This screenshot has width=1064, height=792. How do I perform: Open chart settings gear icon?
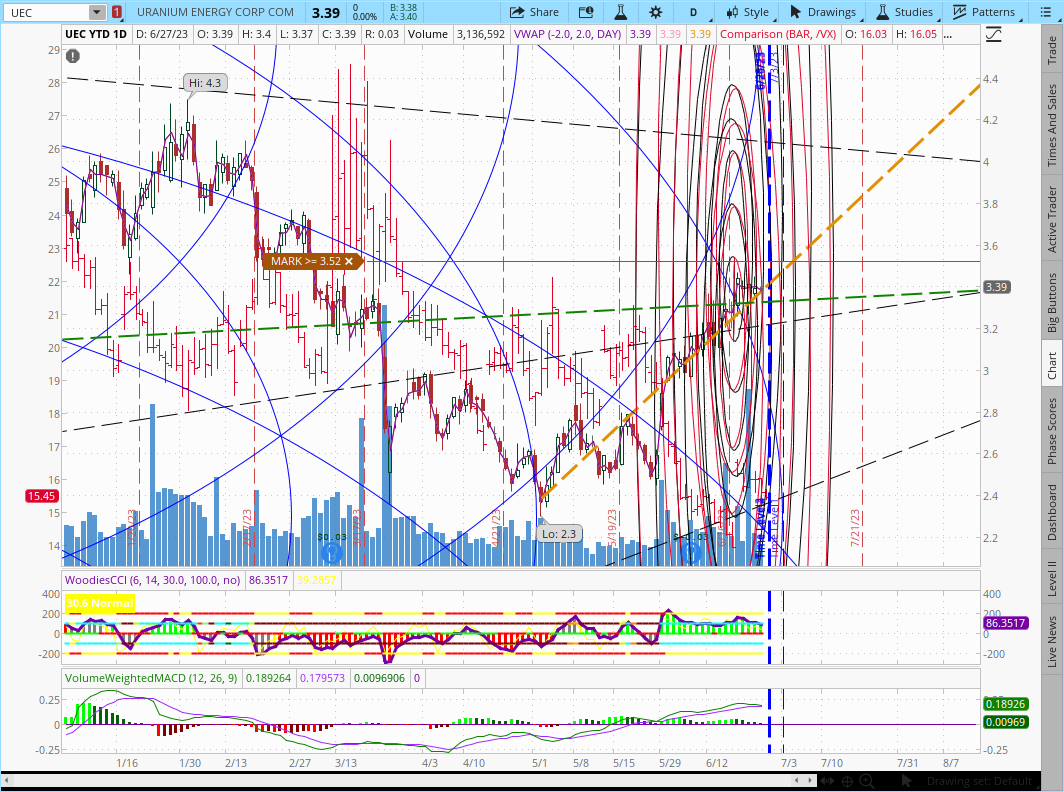tap(655, 12)
